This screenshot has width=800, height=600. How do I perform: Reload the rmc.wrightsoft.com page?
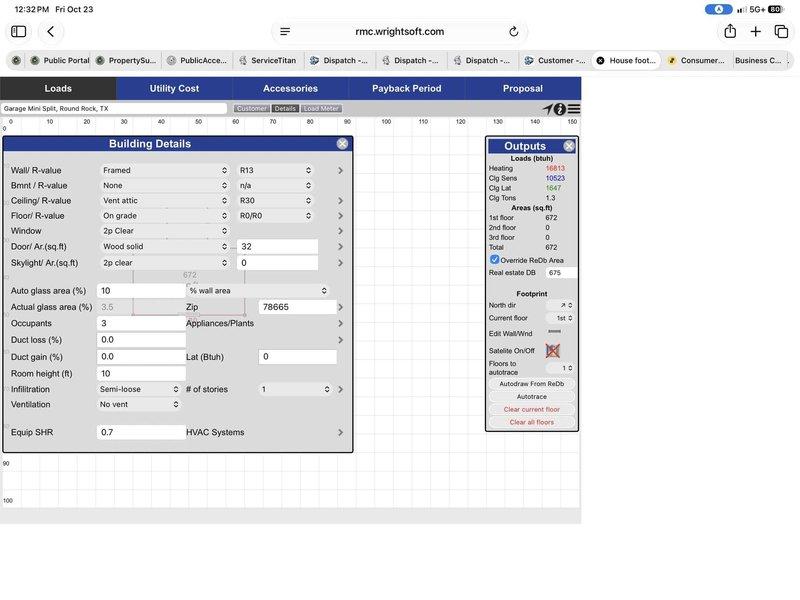point(514,32)
